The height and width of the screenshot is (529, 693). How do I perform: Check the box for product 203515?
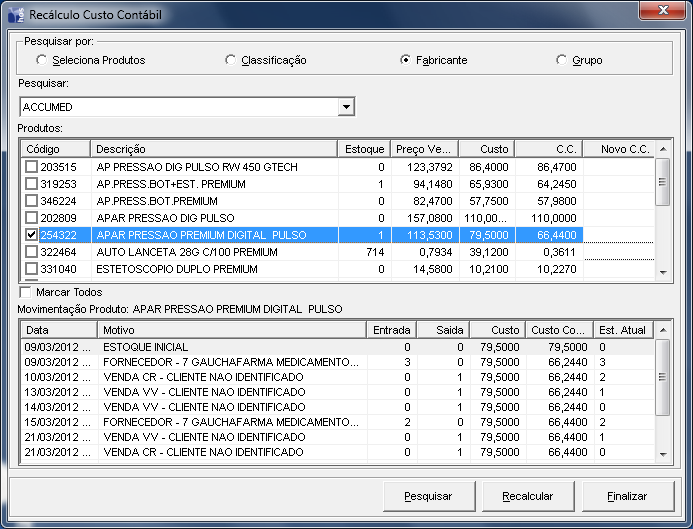pos(31,167)
